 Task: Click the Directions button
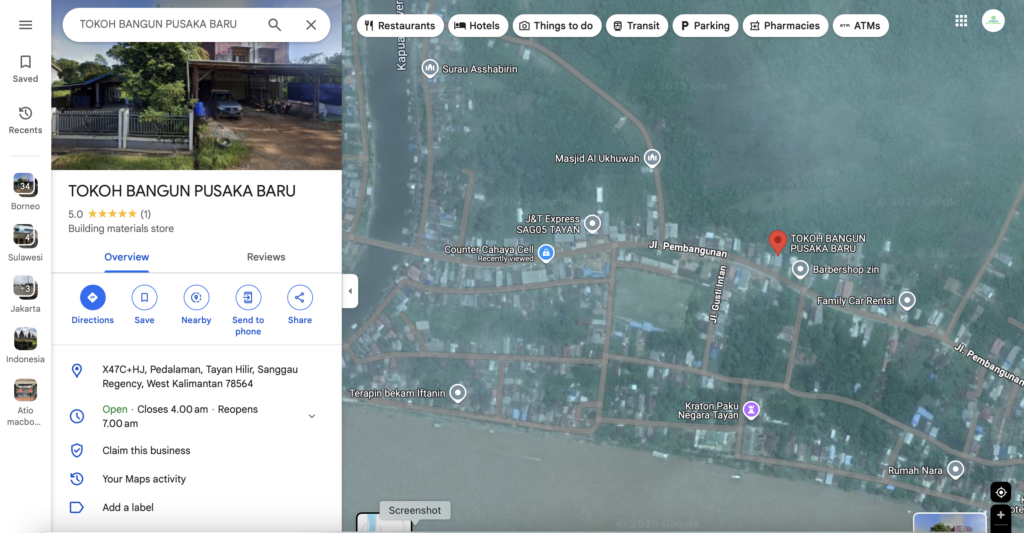click(x=92, y=297)
